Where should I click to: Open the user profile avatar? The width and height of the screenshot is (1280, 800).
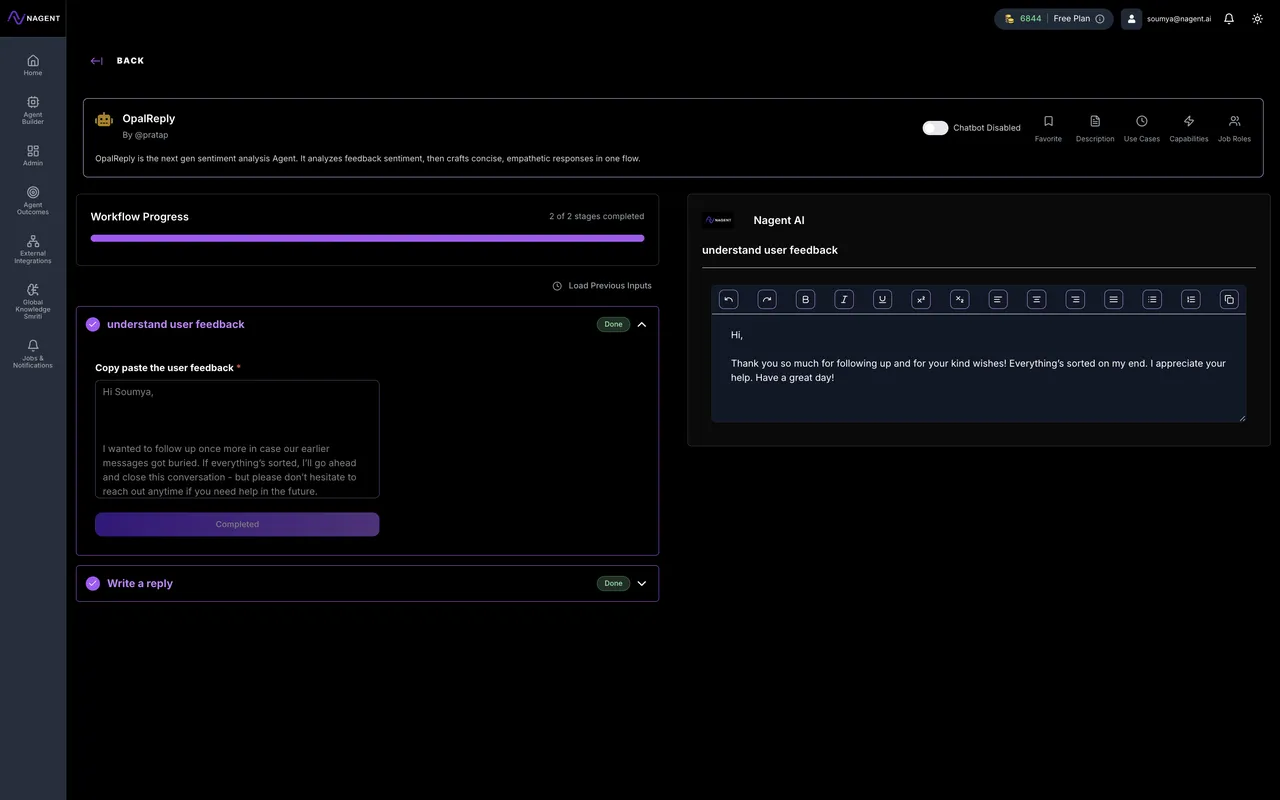tap(1131, 19)
